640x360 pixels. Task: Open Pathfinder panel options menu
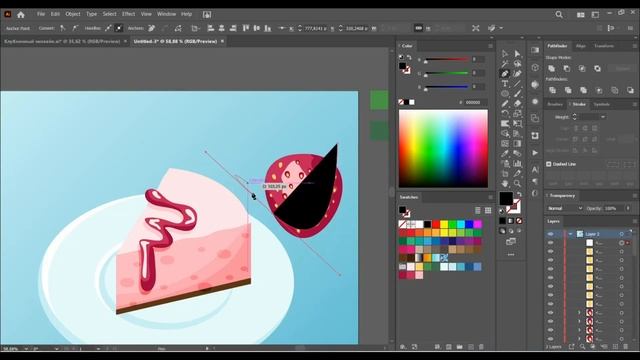pyautogui.click(x=635, y=46)
